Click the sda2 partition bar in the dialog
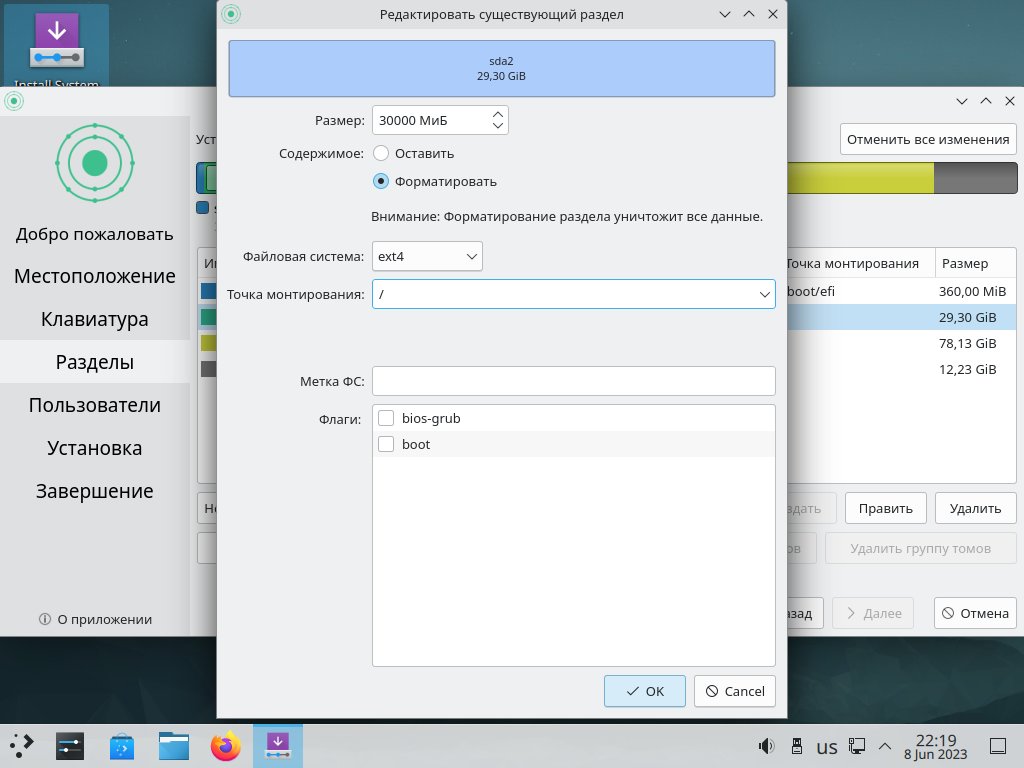Viewport: 1024px width, 768px height. pyautogui.click(x=502, y=69)
